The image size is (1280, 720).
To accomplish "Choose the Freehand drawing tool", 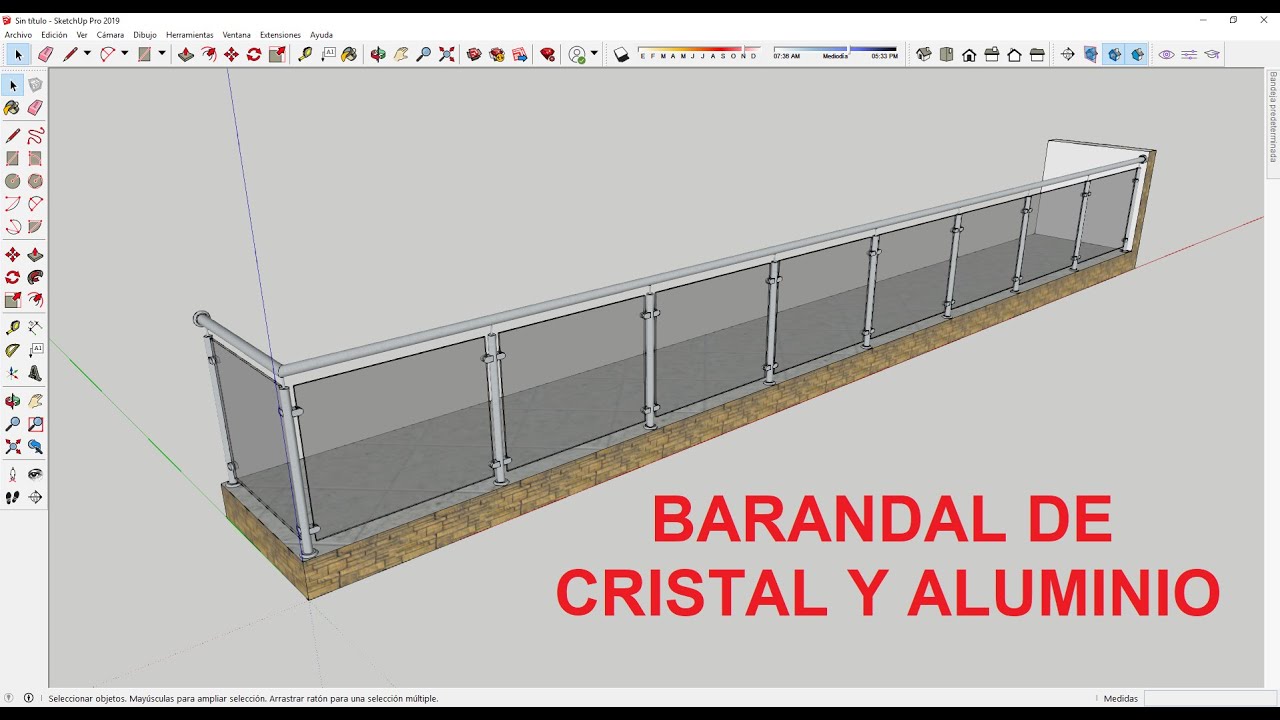I will point(35,135).
